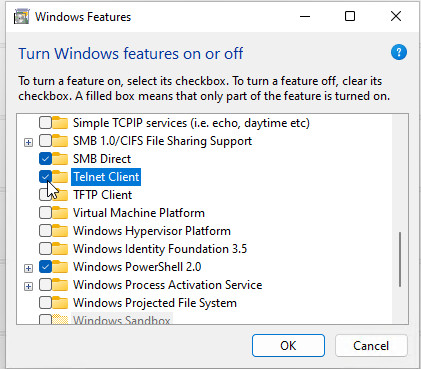Viewport: 421px width, 369px height.
Task: Click the Windows Features title bar icon
Action: coord(21,17)
